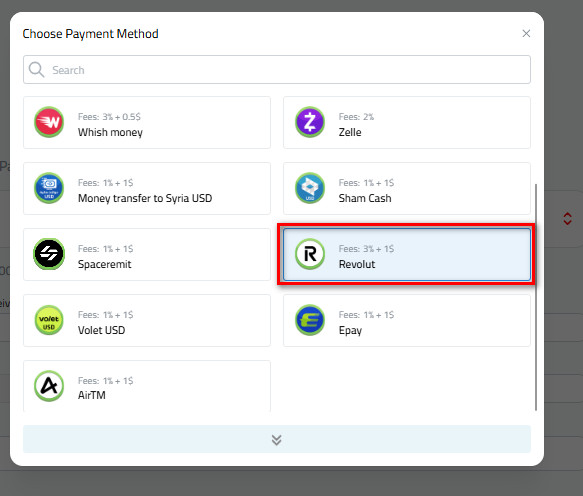
Task: Click the magnifying glass search icon
Action: click(36, 70)
